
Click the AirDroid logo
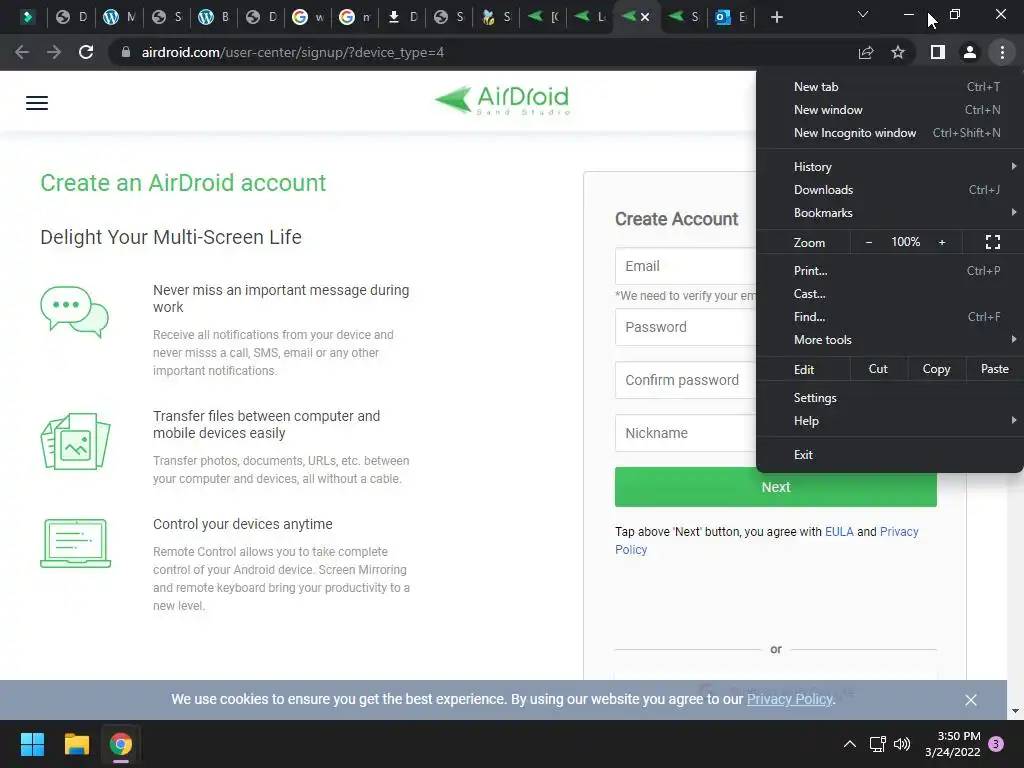[502, 101]
